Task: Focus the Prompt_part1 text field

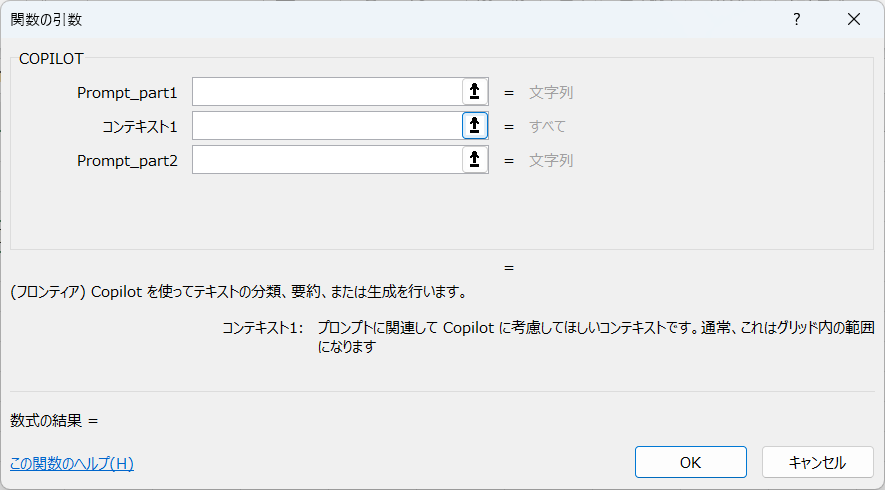Action: [327, 91]
